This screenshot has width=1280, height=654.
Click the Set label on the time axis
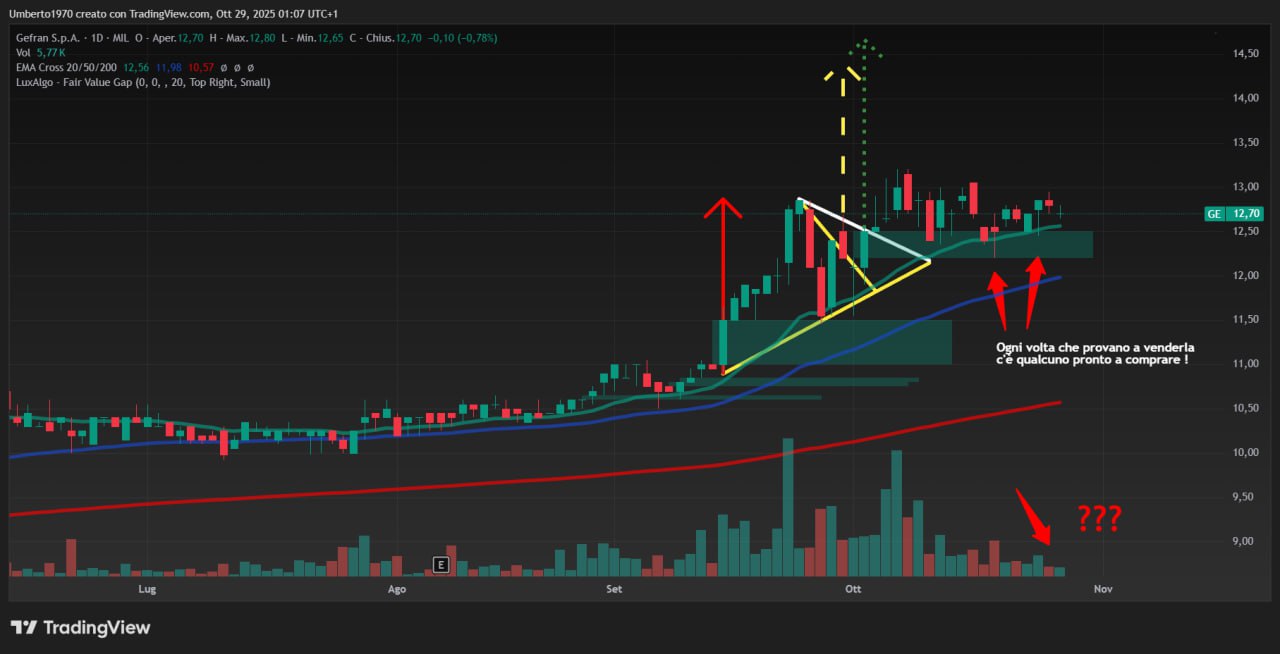[614, 590]
